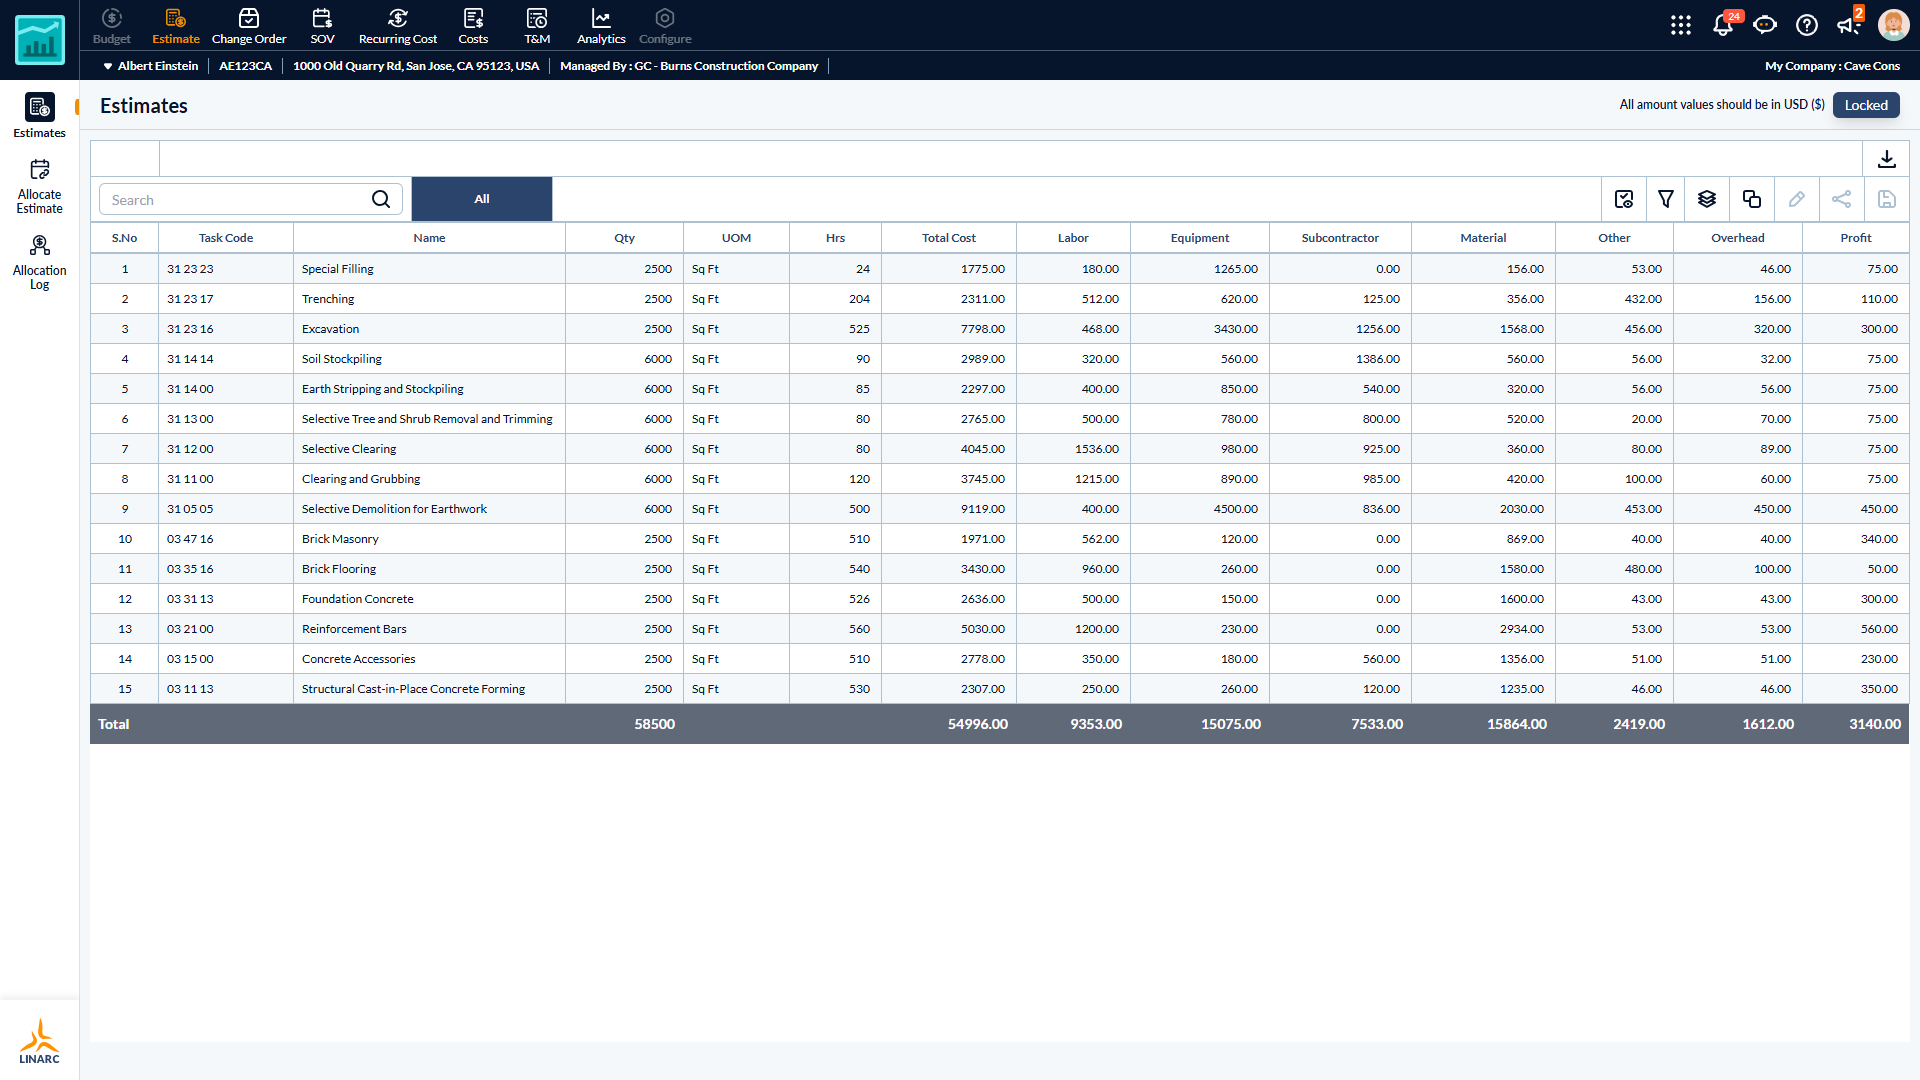Select the Estimate menu item

pos(175,26)
